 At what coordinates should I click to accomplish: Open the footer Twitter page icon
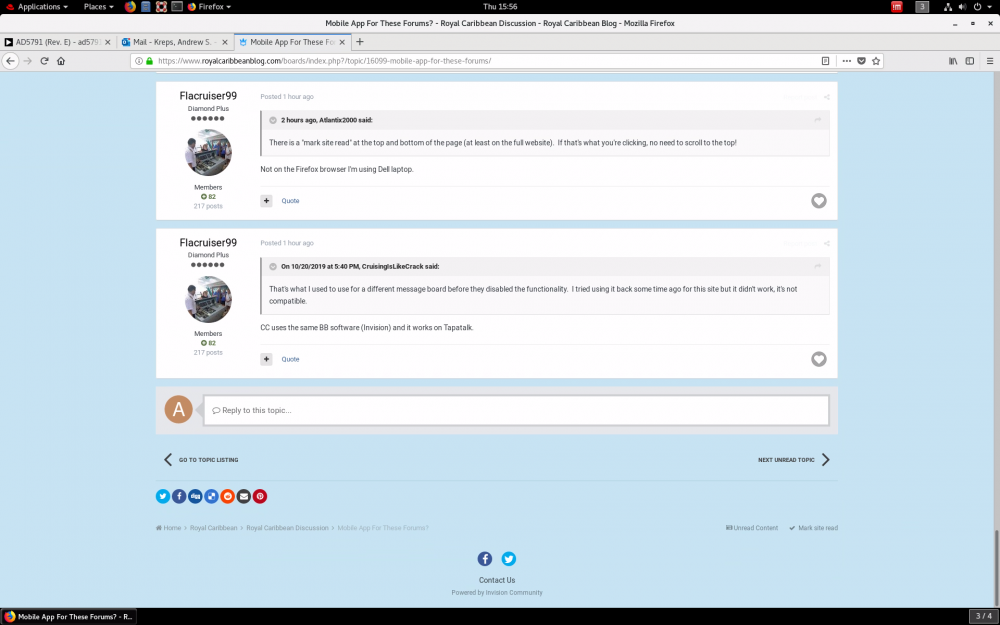(x=508, y=559)
